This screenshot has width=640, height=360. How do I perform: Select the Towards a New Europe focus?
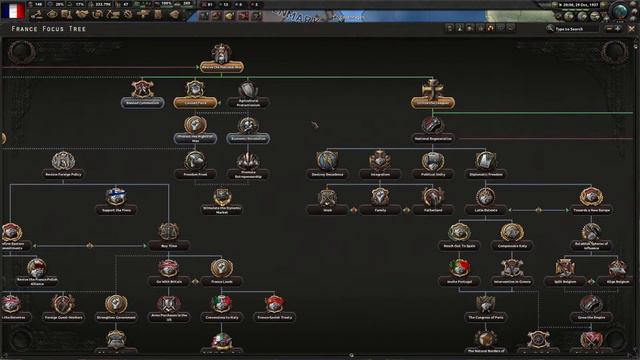click(x=591, y=202)
